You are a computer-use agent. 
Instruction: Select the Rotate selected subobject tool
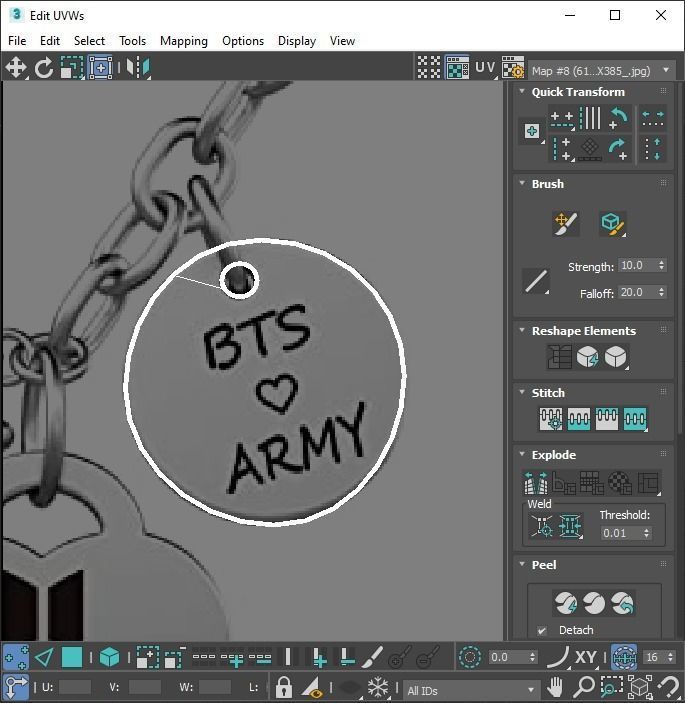pyautogui.click(x=43, y=68)
